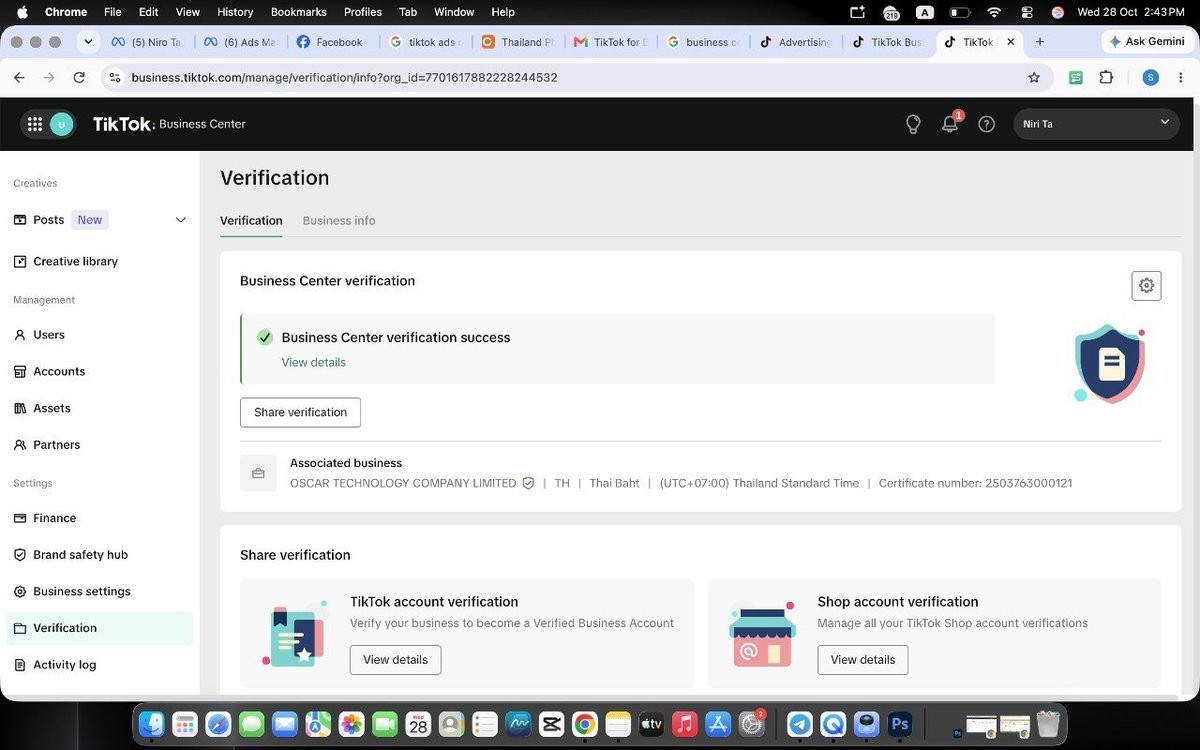The width and height of the screenshot is (1200, 750).
Task: Open notifications bell with badge
Action: (x=950, y=124)
